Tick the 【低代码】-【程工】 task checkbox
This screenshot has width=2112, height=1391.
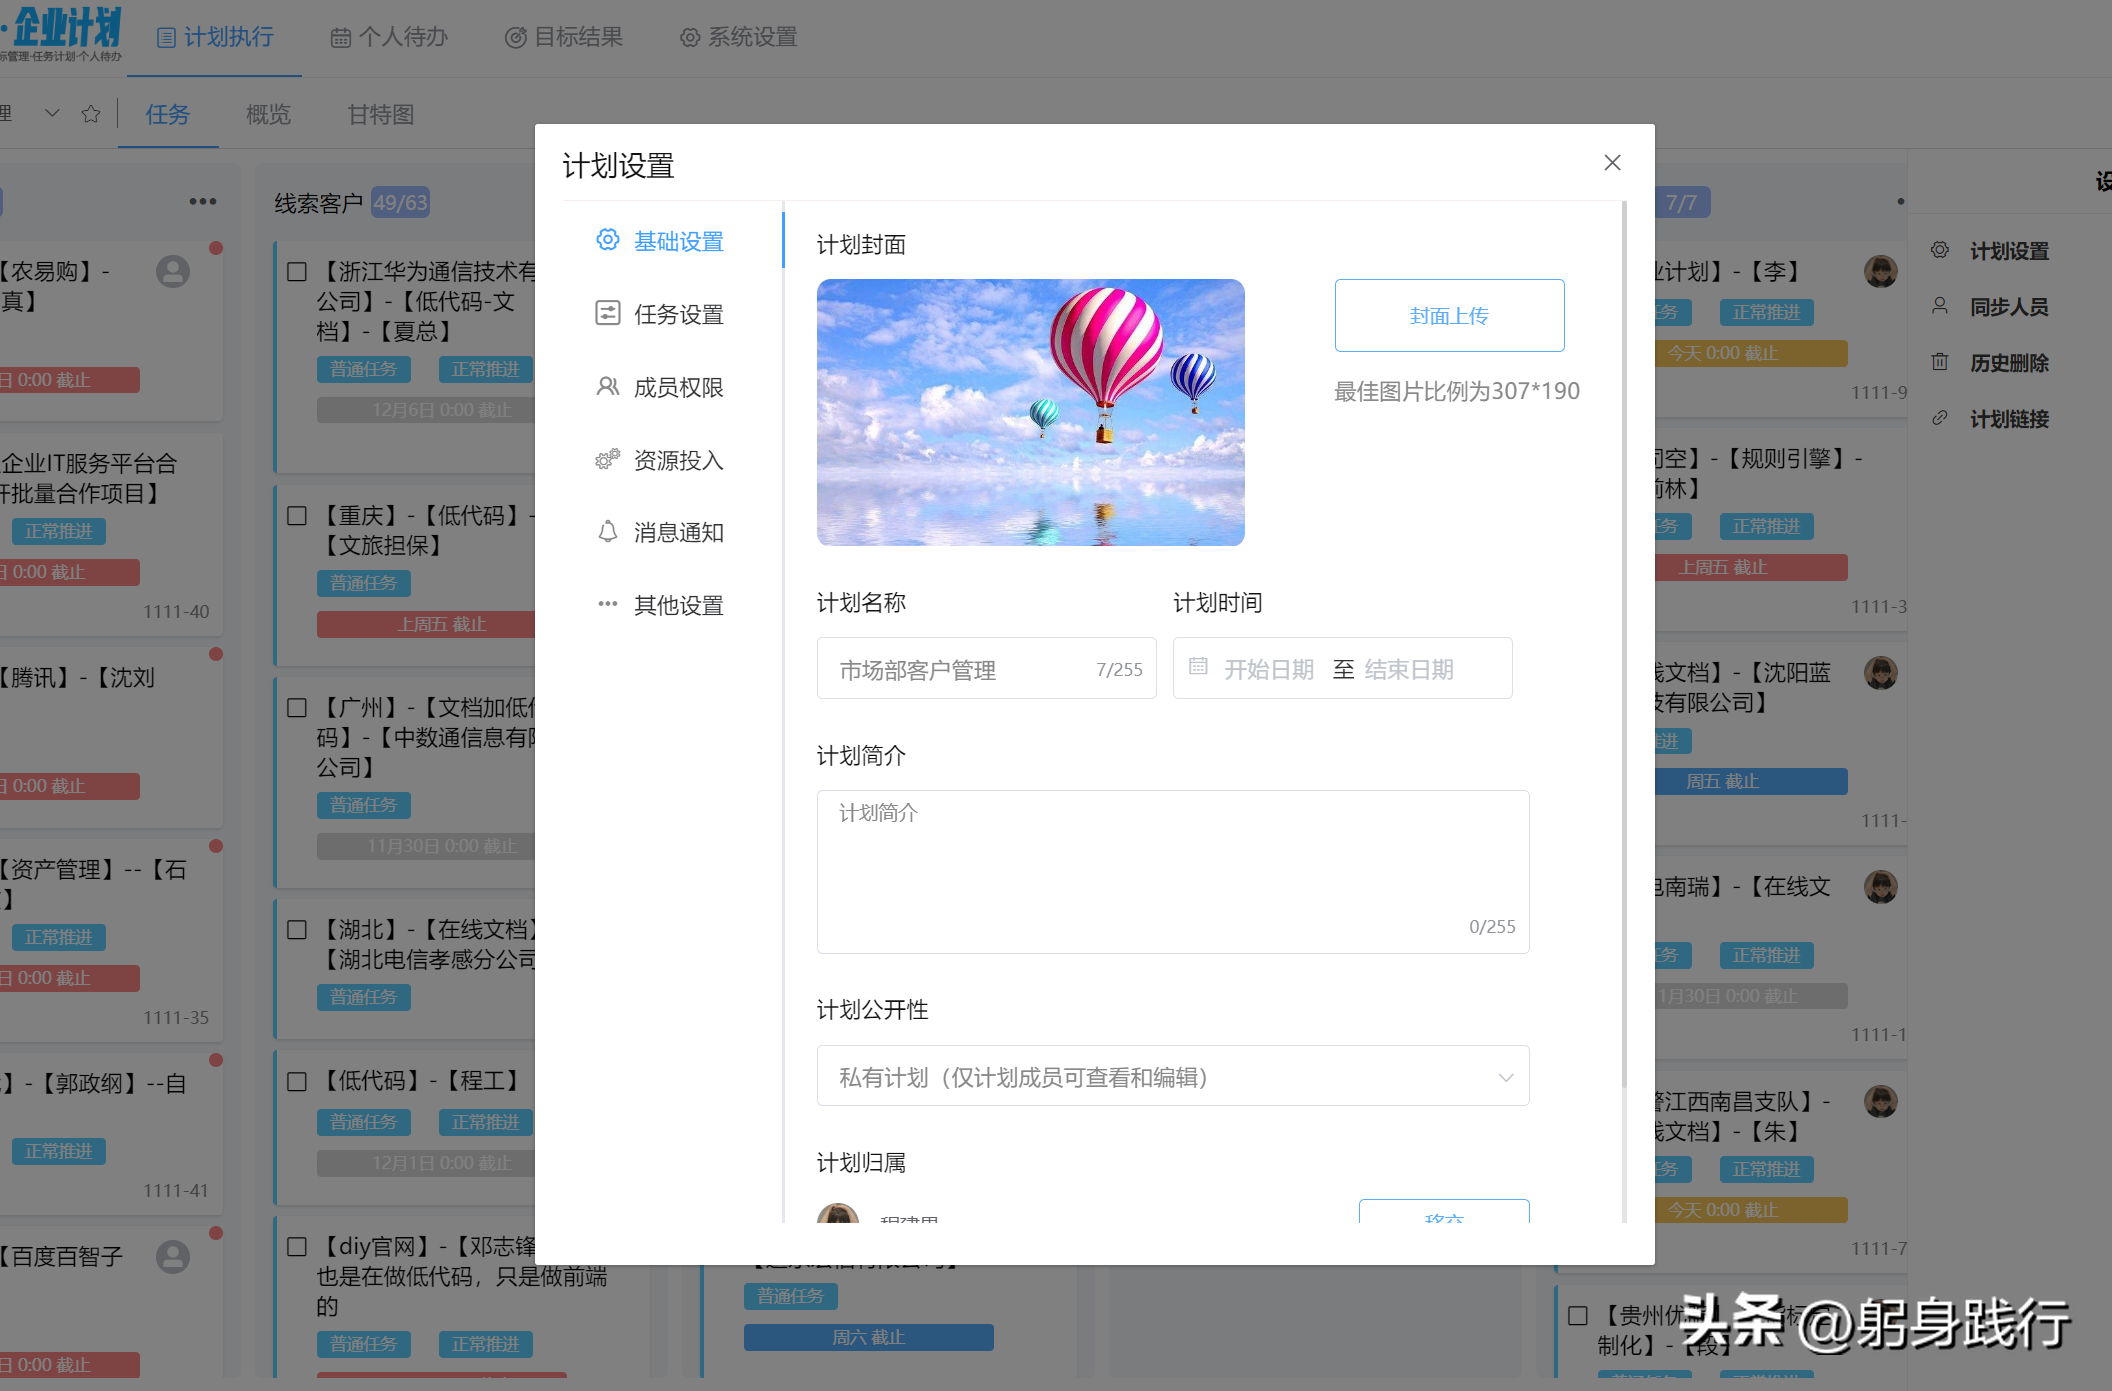pos(297,1082)
